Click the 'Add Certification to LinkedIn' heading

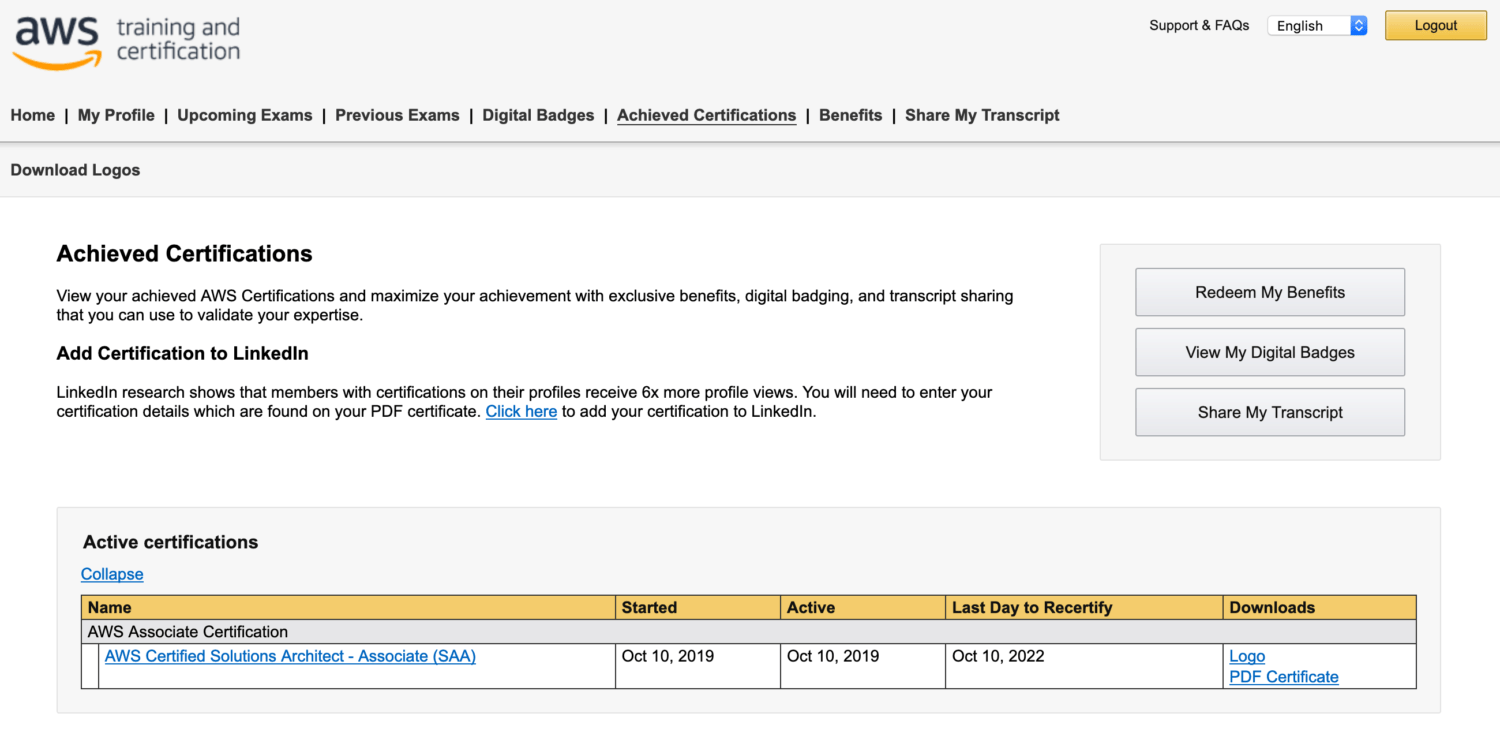pyautogui.click(x=183, y=353)
